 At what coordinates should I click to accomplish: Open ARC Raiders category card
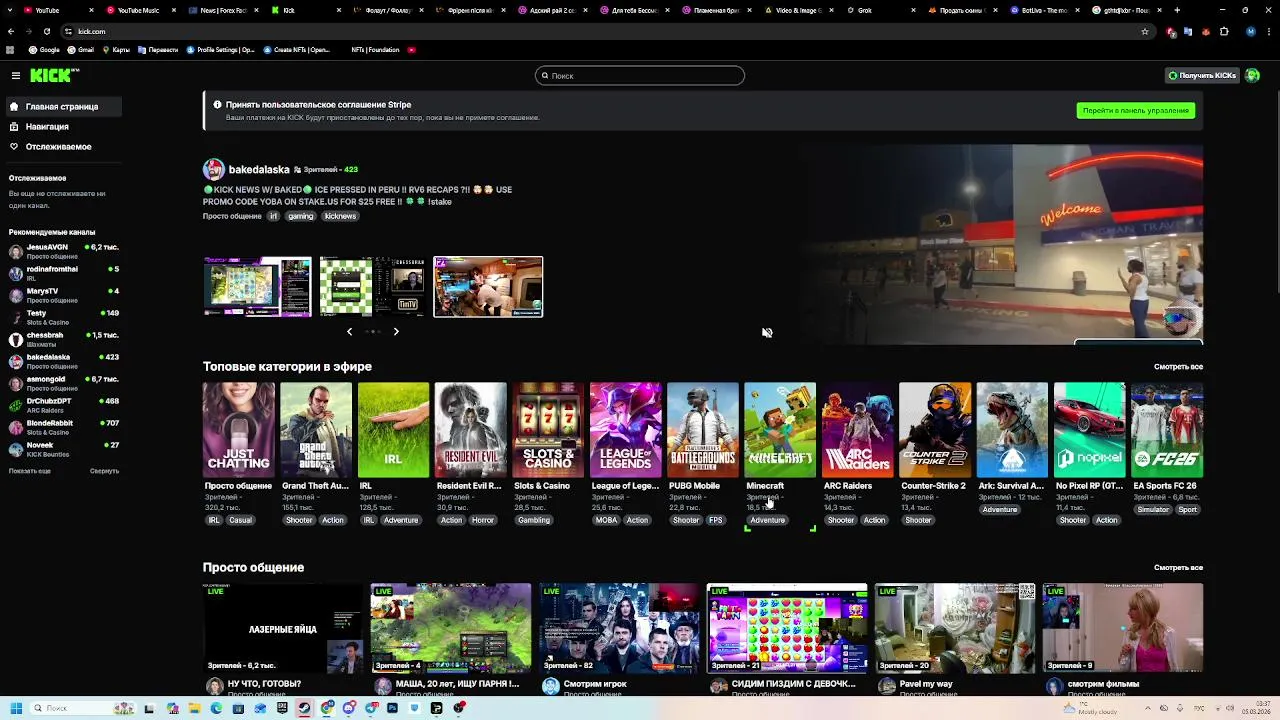pyautogui.click(x=857, y=430)
